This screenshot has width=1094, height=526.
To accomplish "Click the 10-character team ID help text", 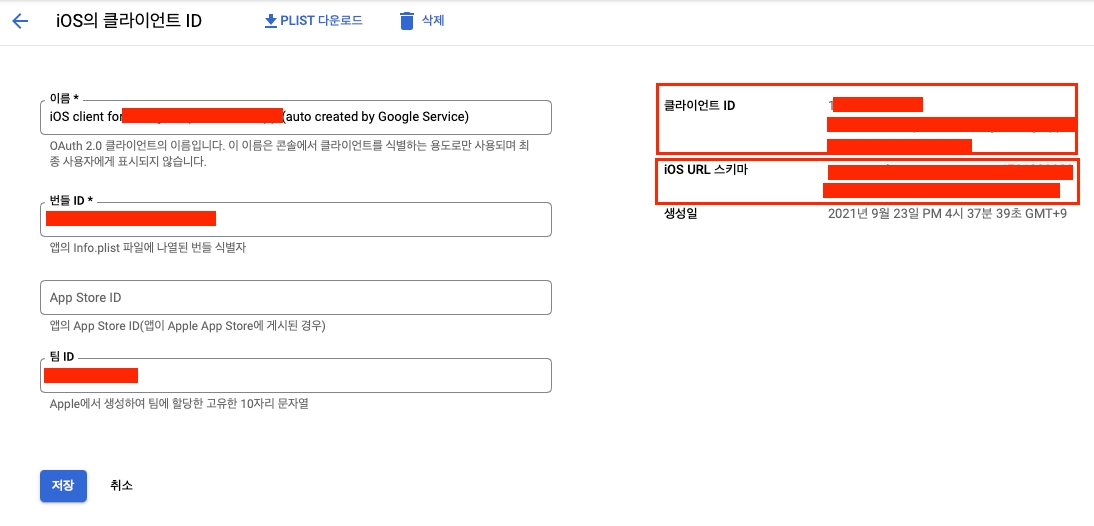I will tap(186, 403).
